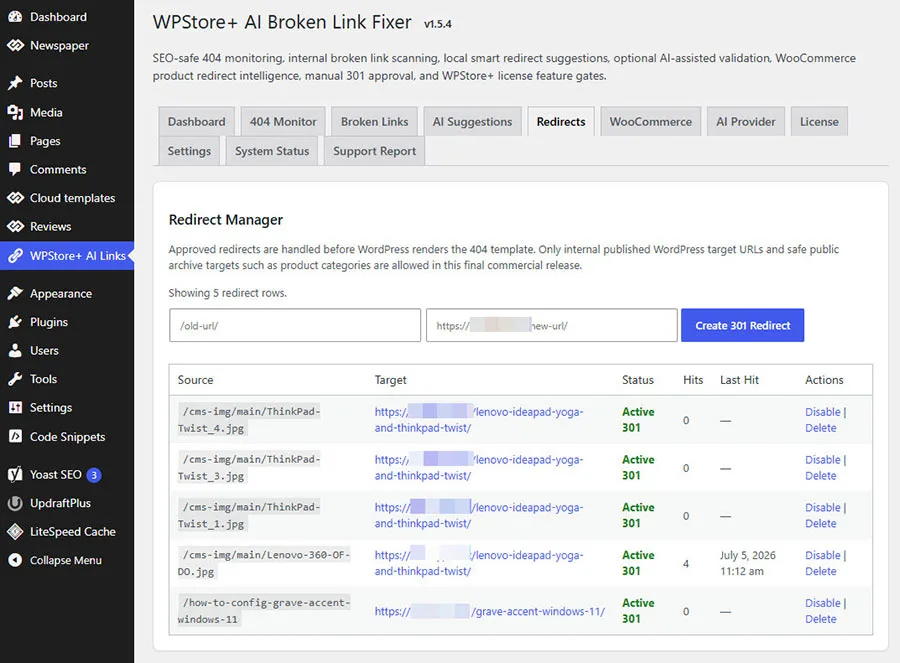Viewport: 900px width, 663px height.
Task: Delete the how-to-config-grave-accent redirect
Action: tap(821, 619)
